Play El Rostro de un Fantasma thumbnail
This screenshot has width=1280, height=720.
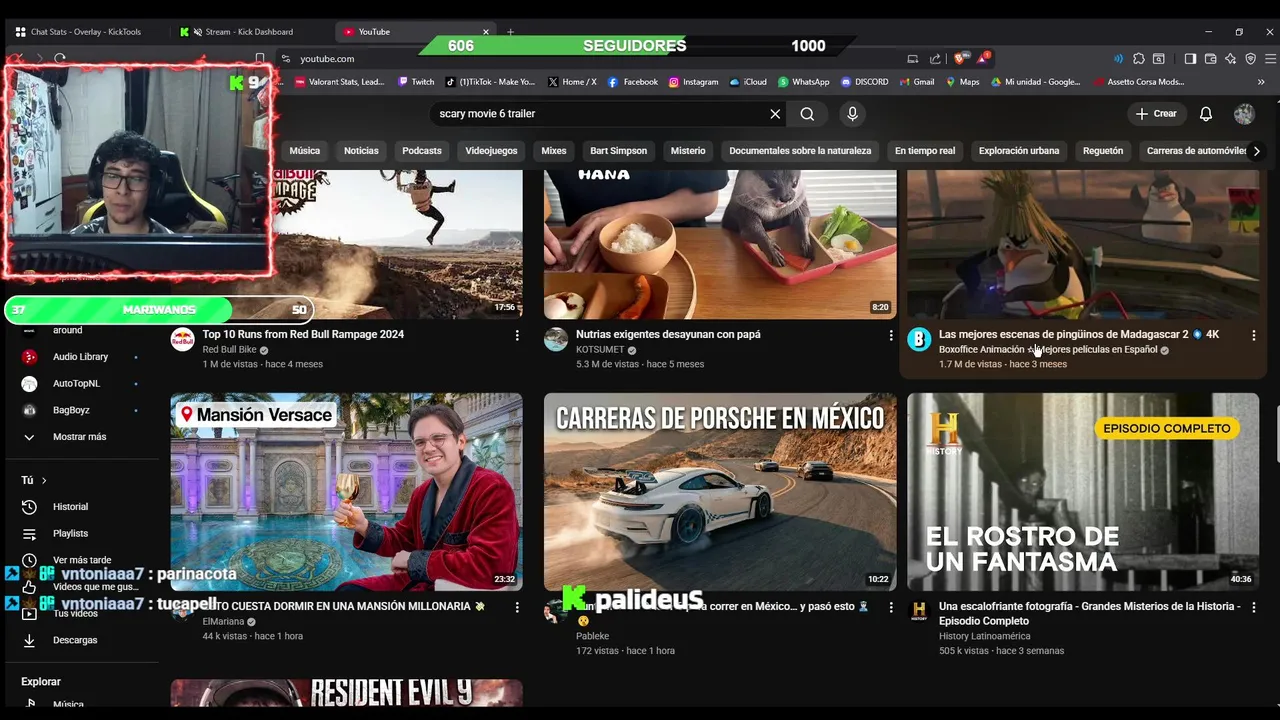tap(1083, 491)
